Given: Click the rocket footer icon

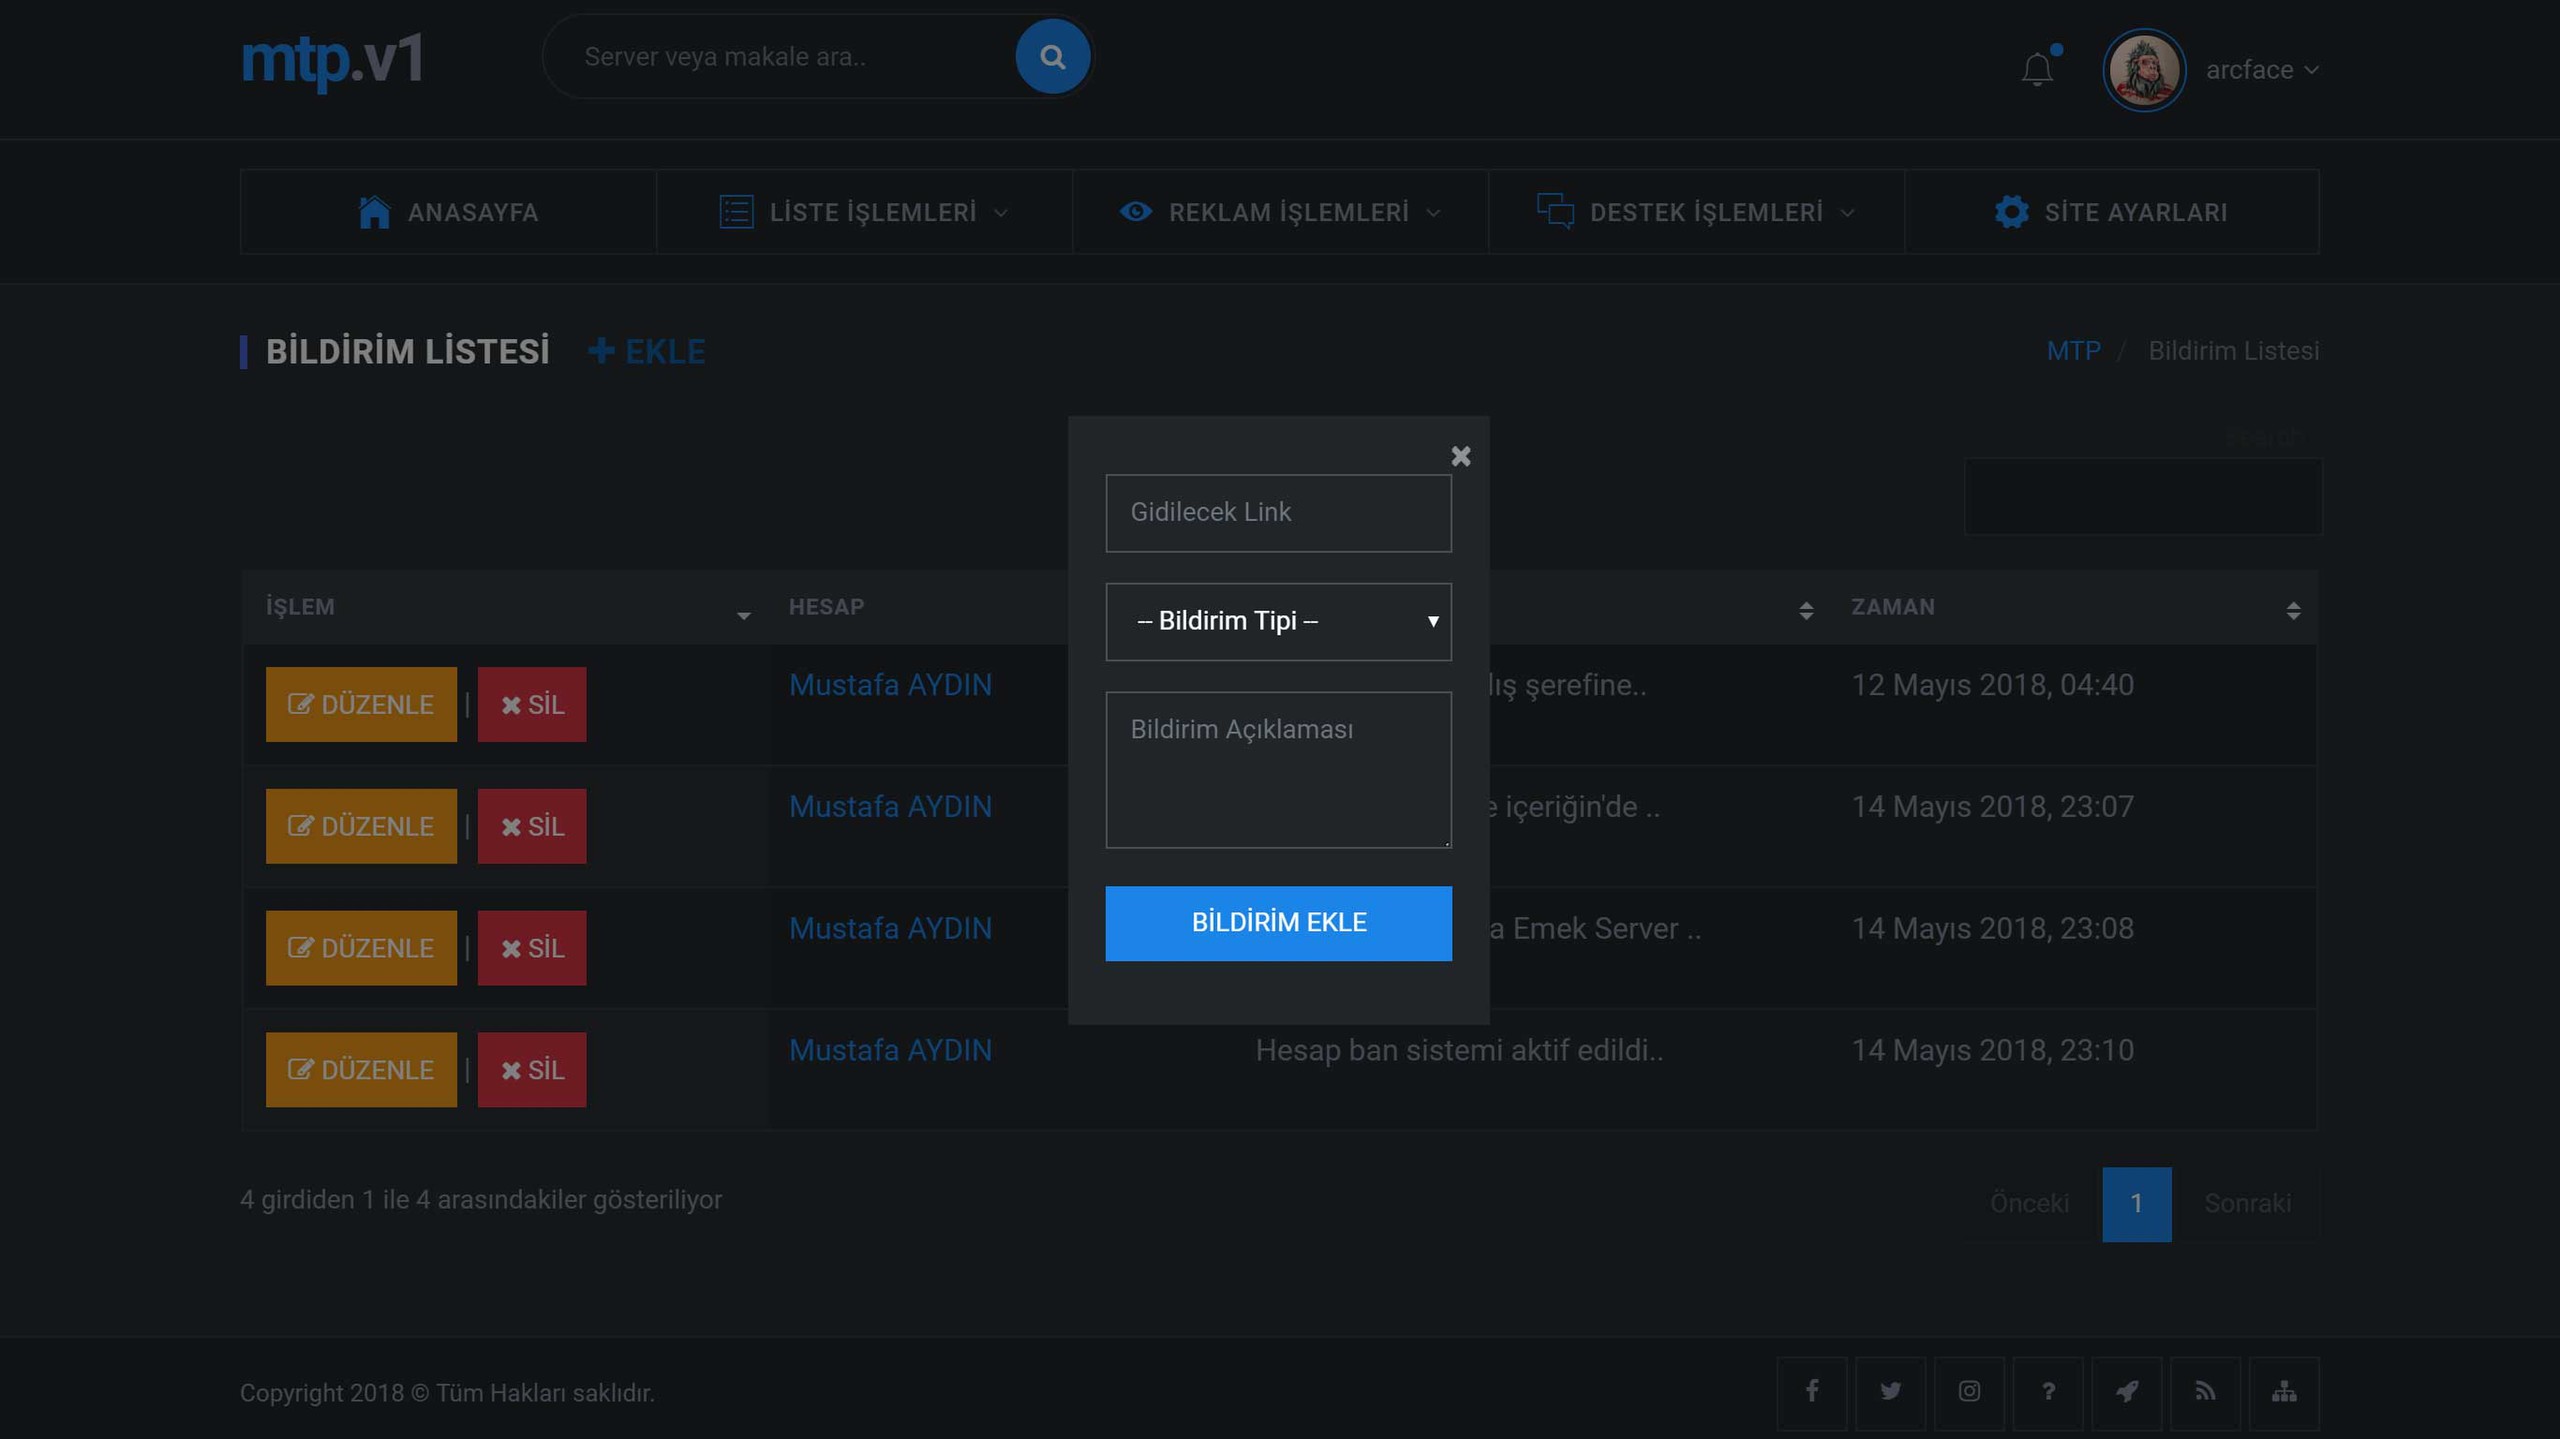Looking at the screenshot, I should point(2127,1392).
